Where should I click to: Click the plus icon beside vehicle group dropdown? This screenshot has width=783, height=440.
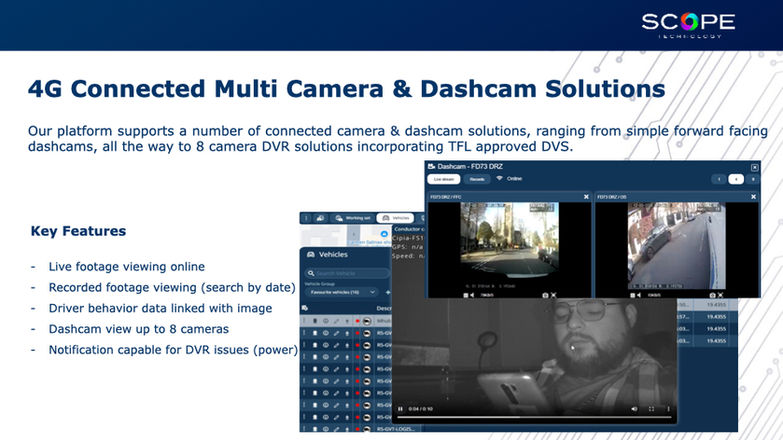(x=388, y=292)
